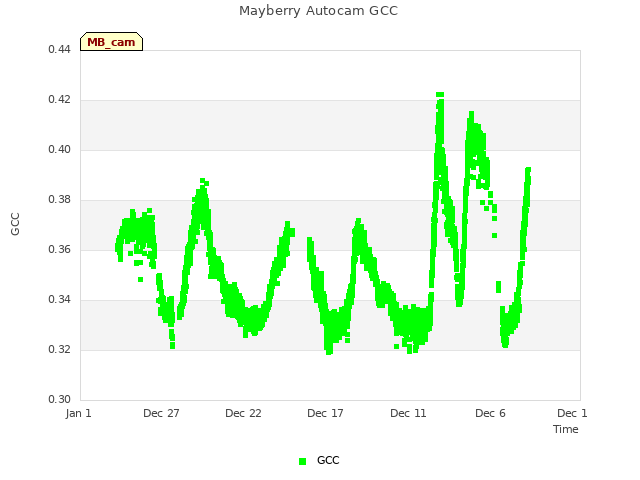Click the highest data point above 0.42
Viewport: 640px width, 480px height.
coord(440,95)
